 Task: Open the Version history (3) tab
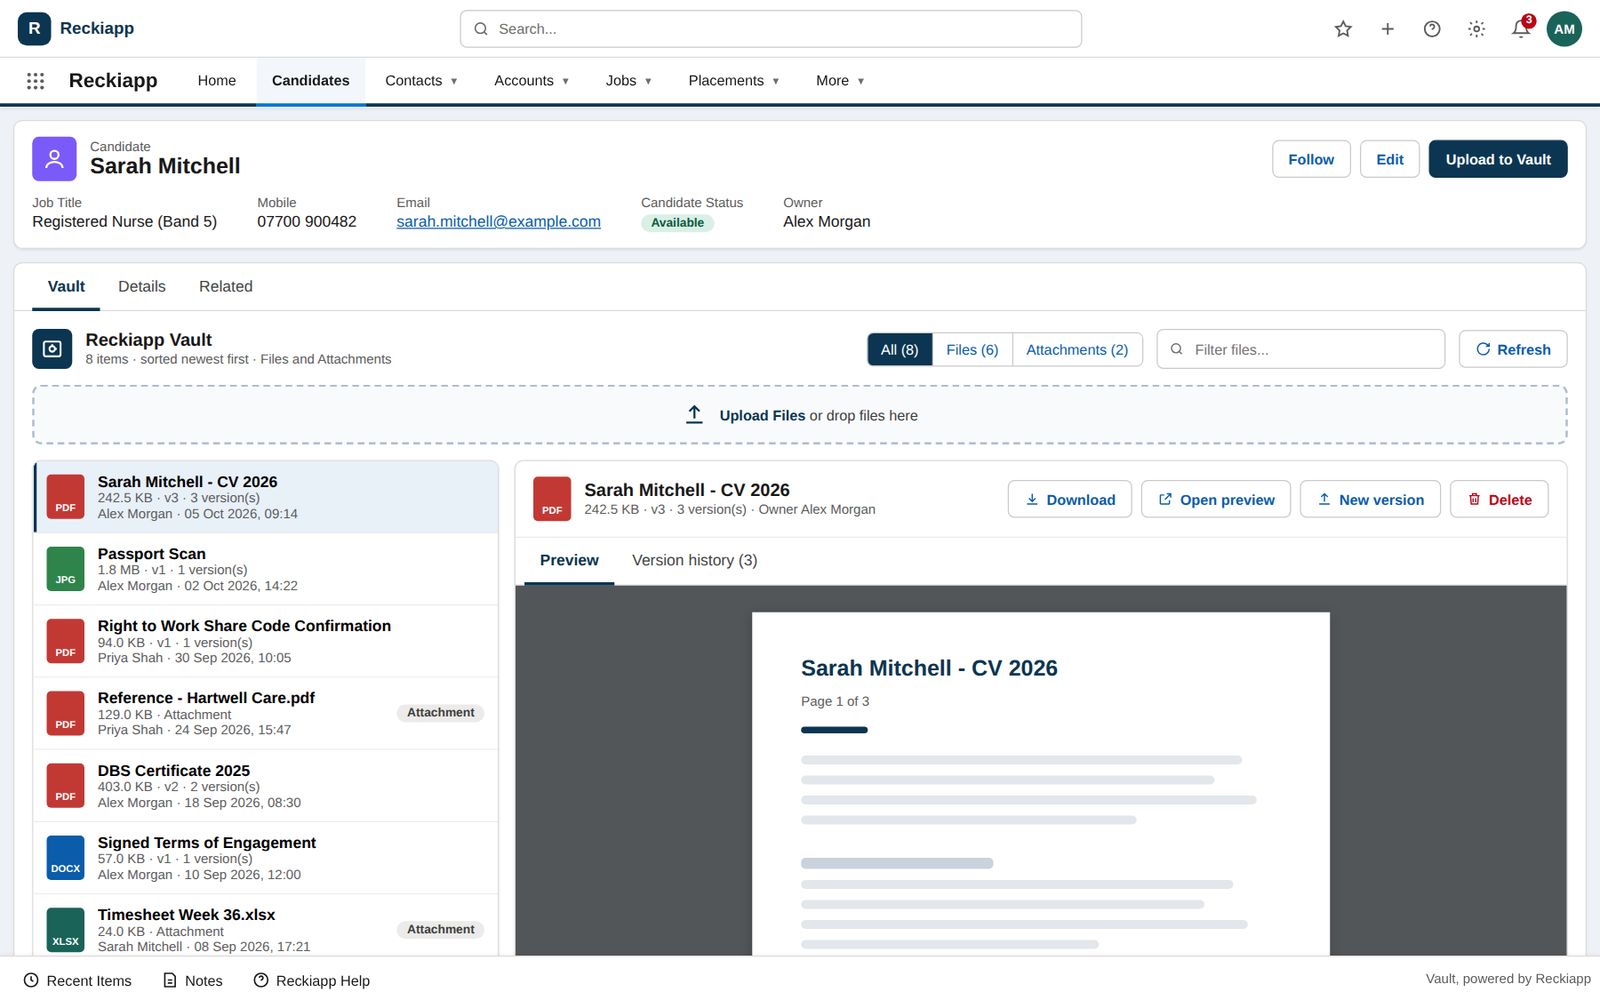click(695, 561)
